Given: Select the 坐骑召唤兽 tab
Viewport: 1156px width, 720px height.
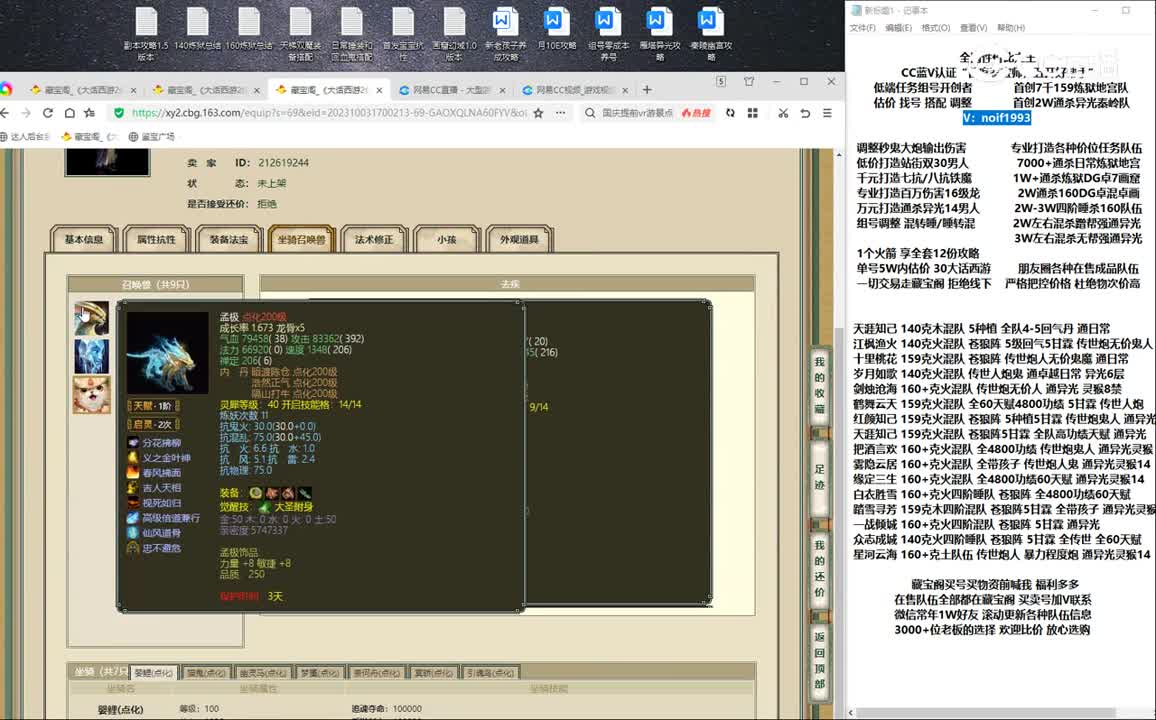Looking at the screenshot, I should click(302, 240).
